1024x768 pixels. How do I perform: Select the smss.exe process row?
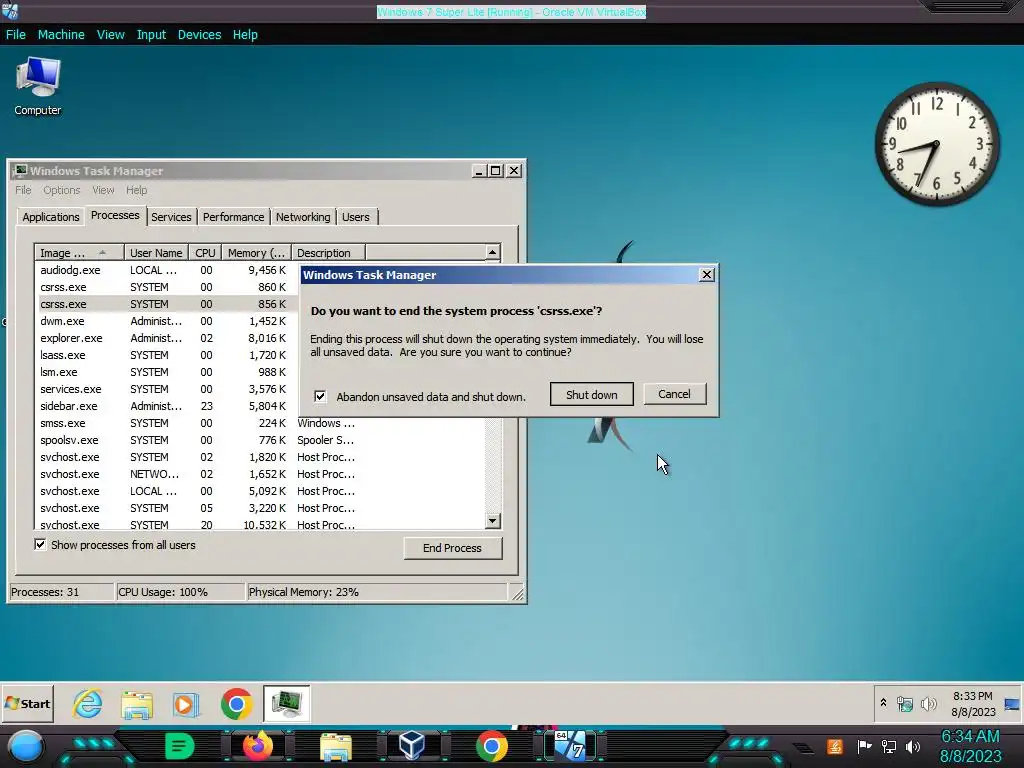[x=260, y=423]
